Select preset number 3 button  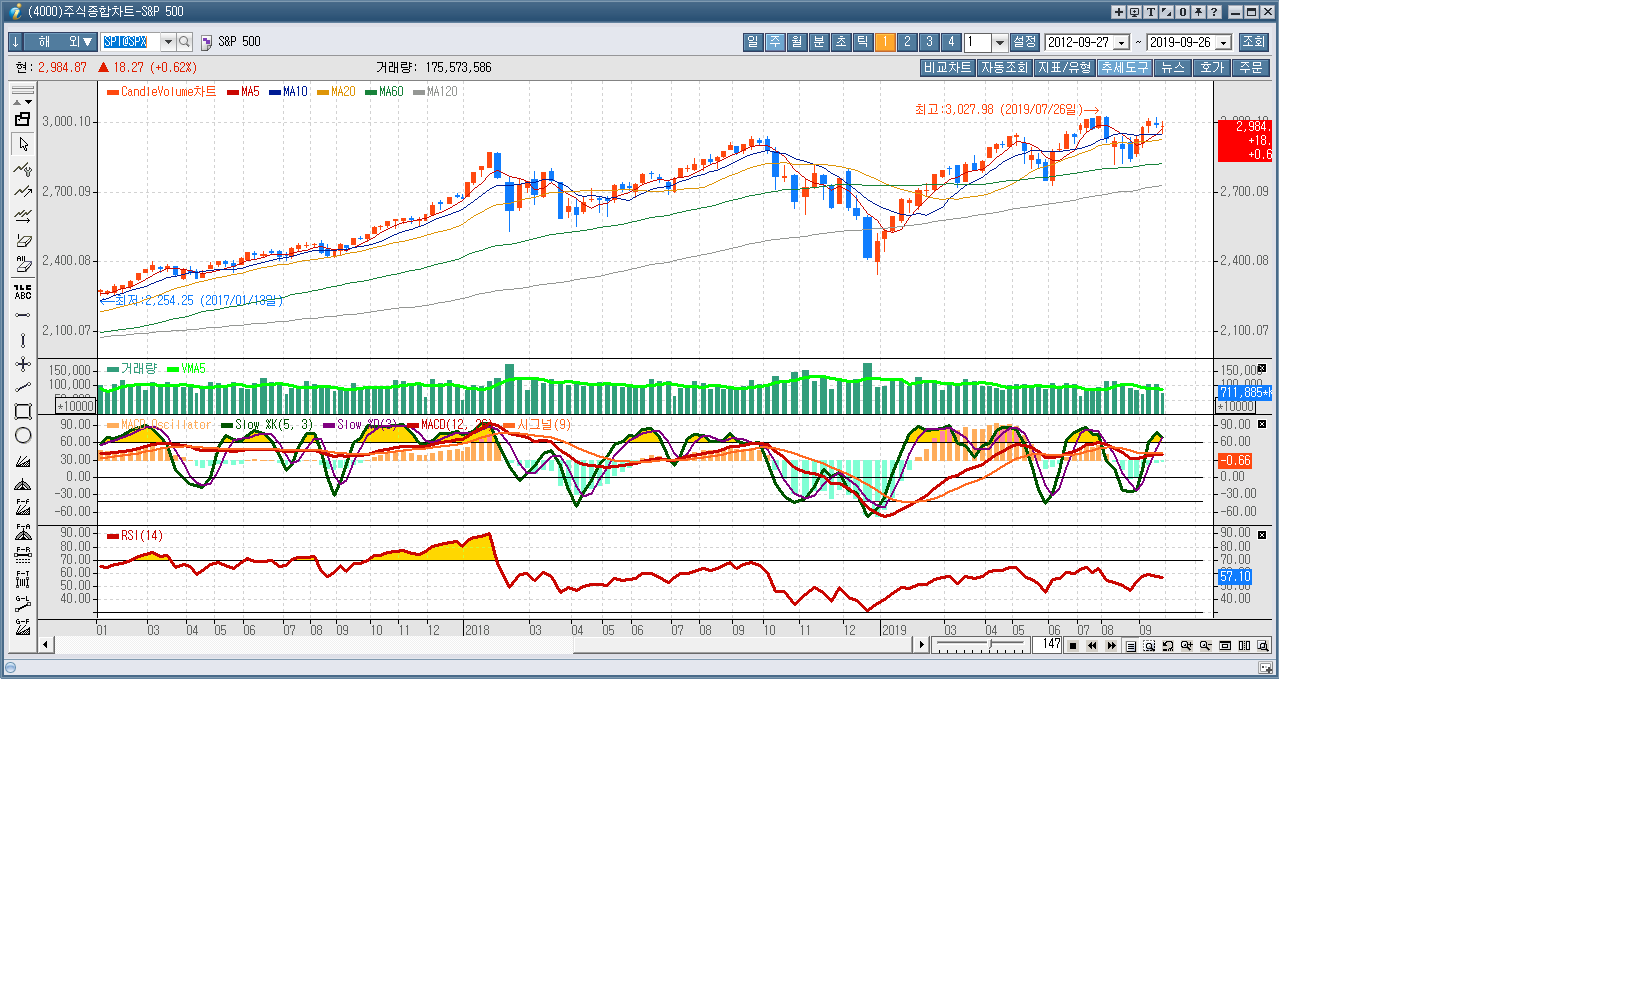[x=929, y=42]
